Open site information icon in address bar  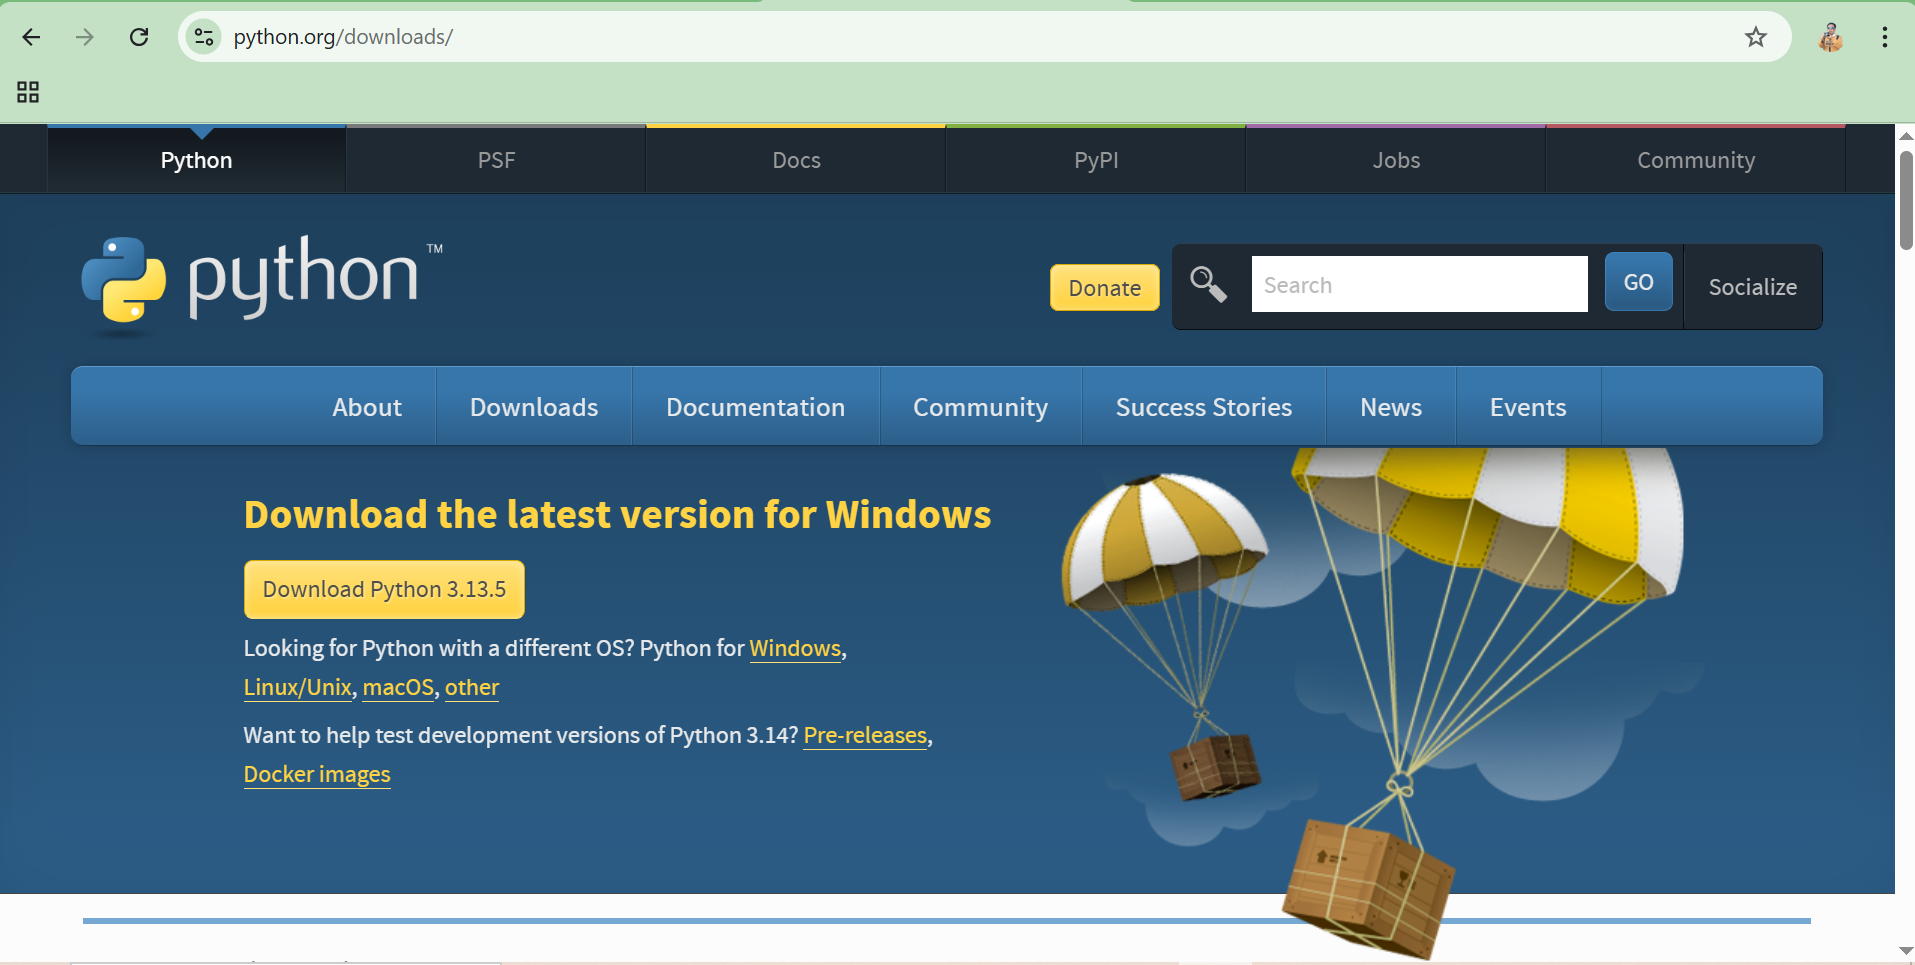204,37
